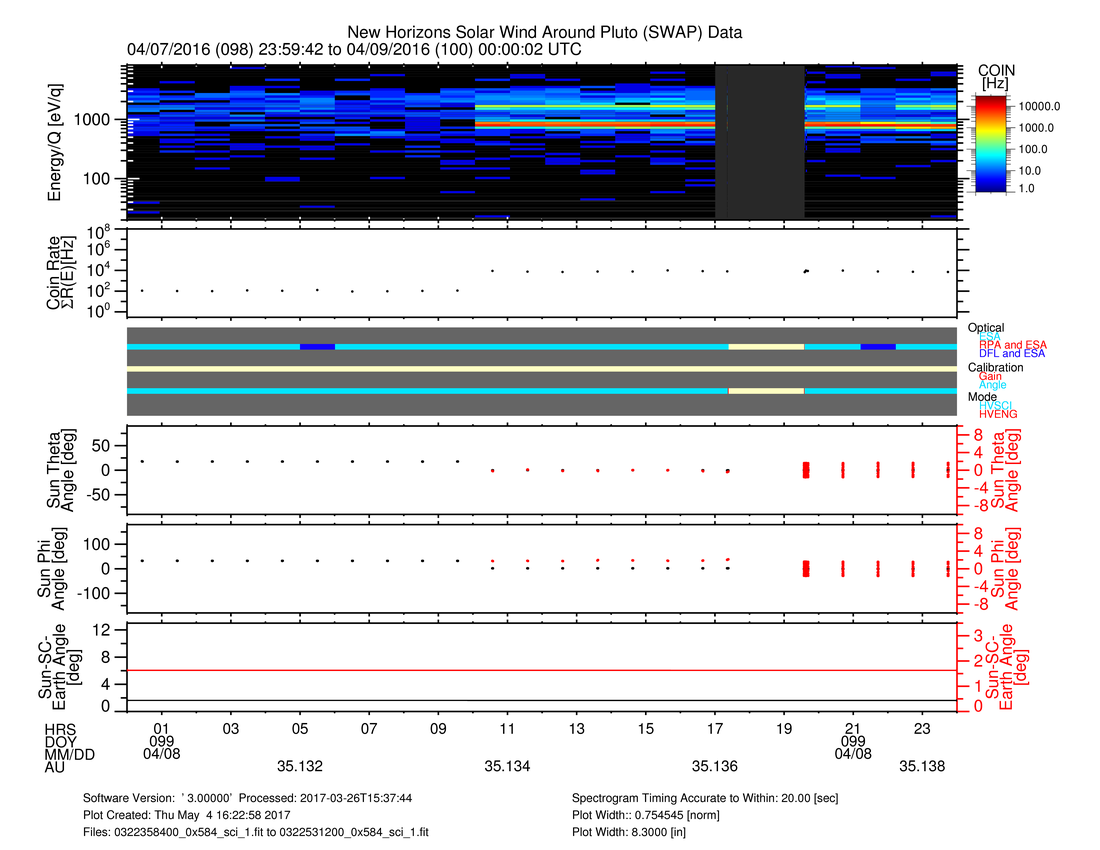Click the hour 11 tick label
This screenshot has width=1100, height=850.
click(x=507, y=727)
